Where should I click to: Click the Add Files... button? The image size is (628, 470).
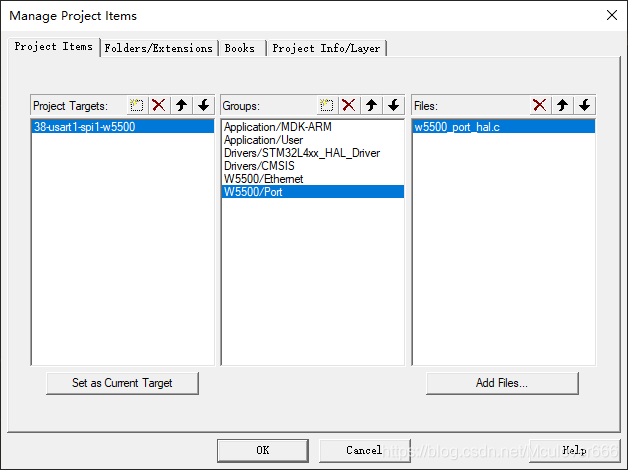point(502,383)
